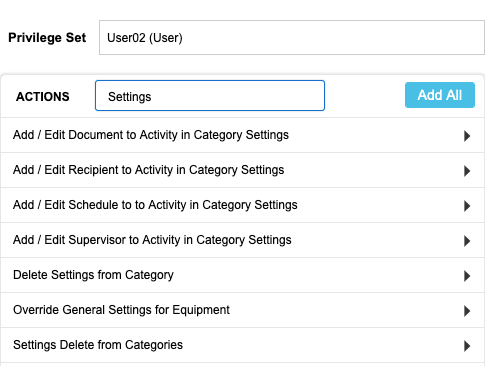
Task: Click arrow for Add / Edit Supervisor to Activity
Action: (467, 241)
